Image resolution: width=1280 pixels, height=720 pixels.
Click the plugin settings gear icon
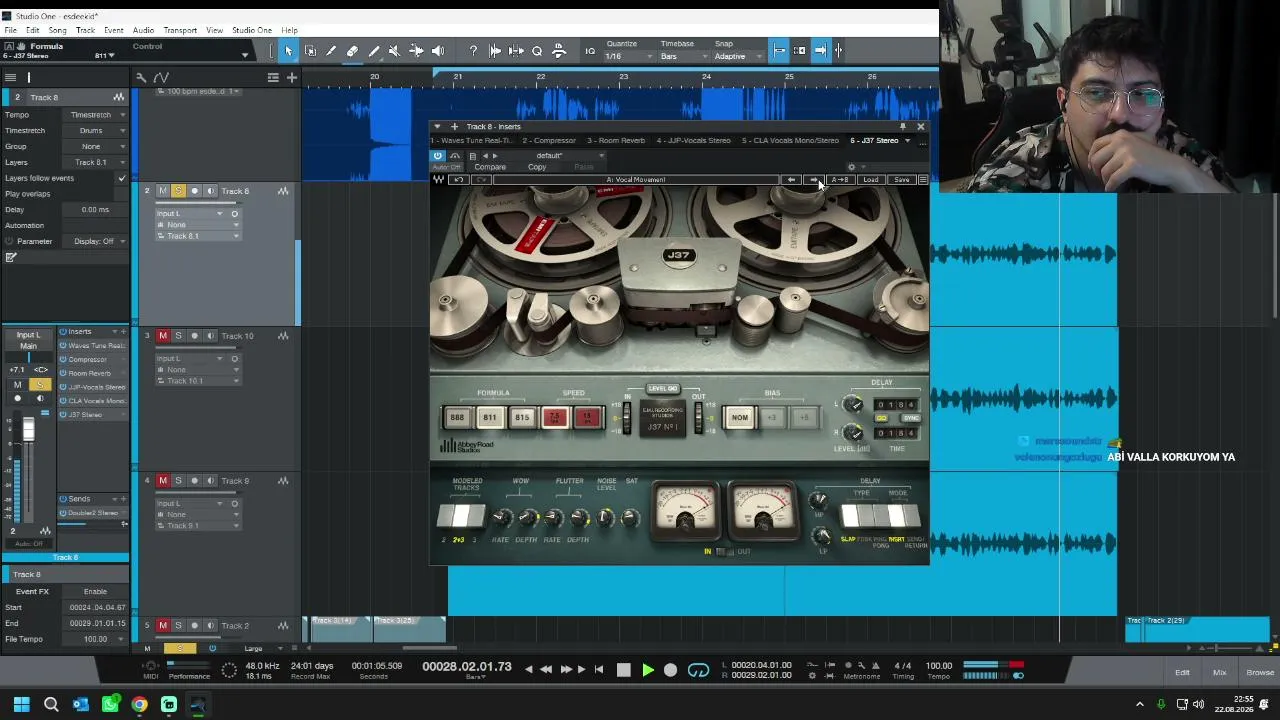click(x=852, y=167)
